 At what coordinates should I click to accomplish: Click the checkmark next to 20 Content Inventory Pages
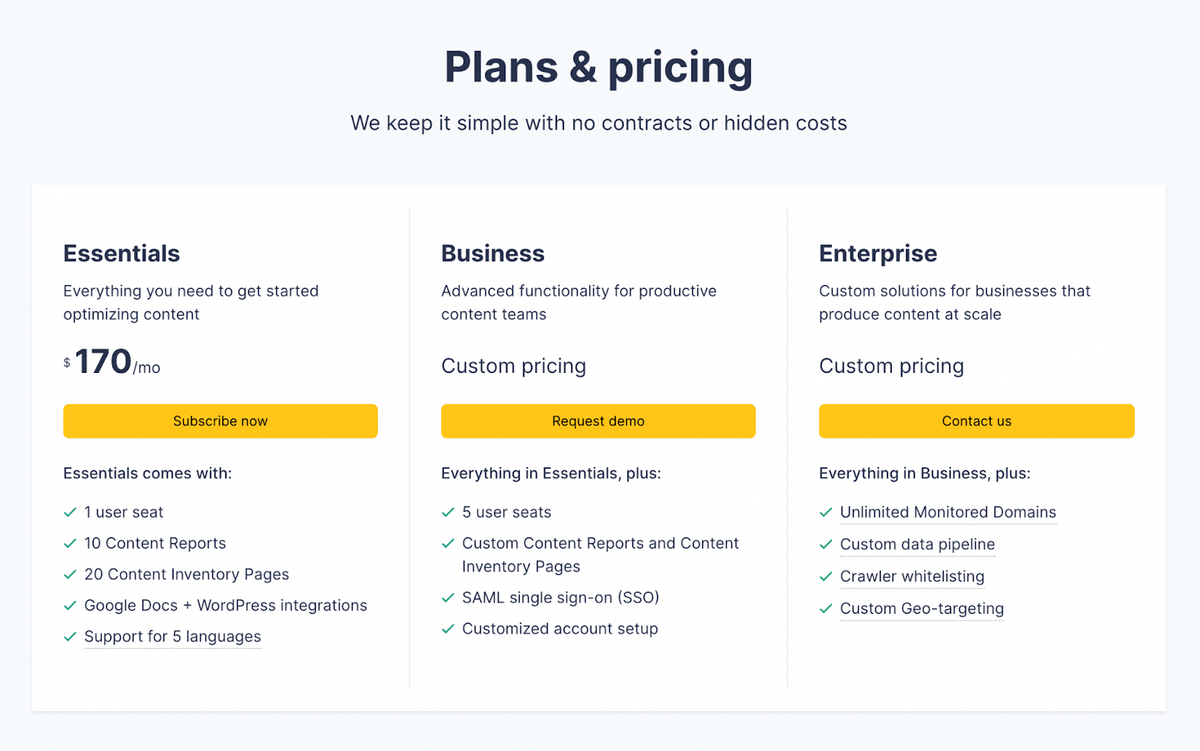[70, 574]
